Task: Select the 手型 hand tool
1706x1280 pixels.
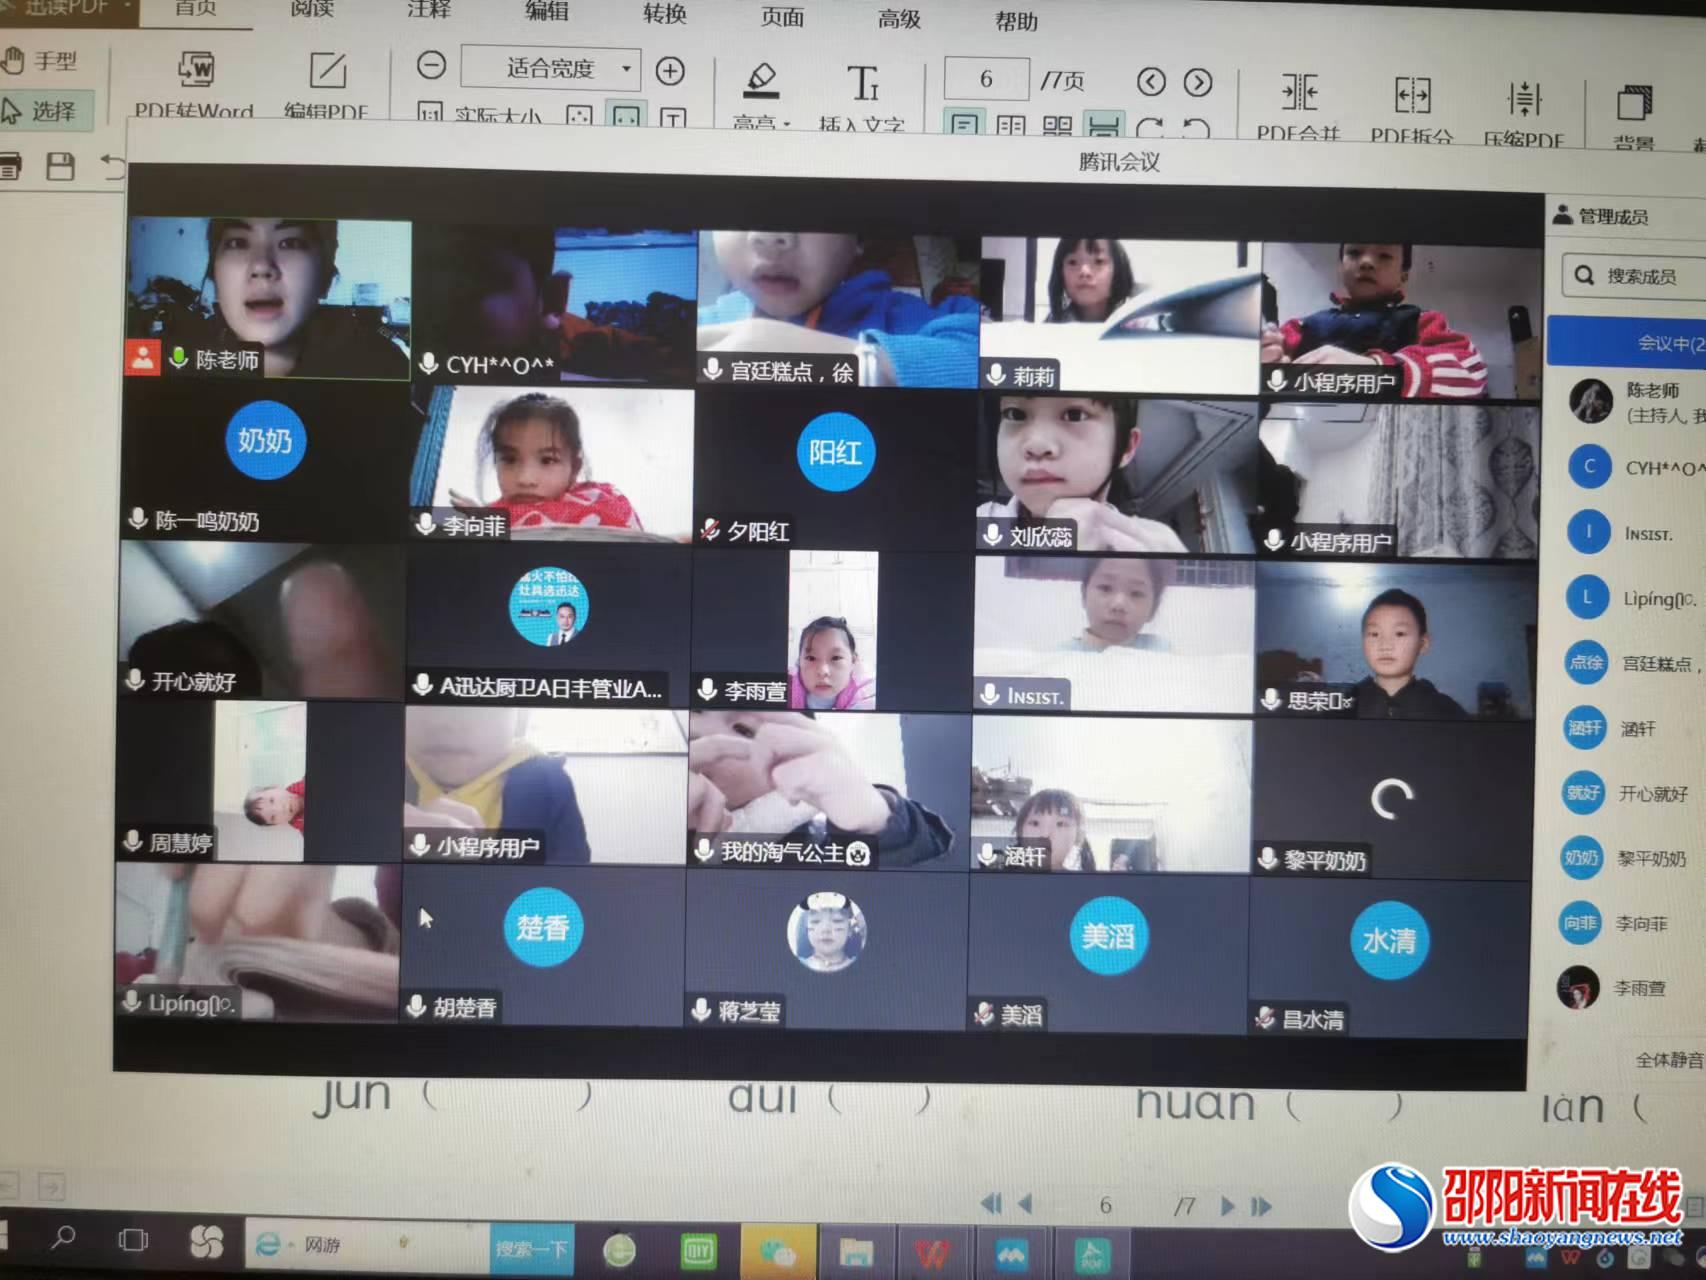Action: pyautogui.click(x=40, y=61)
